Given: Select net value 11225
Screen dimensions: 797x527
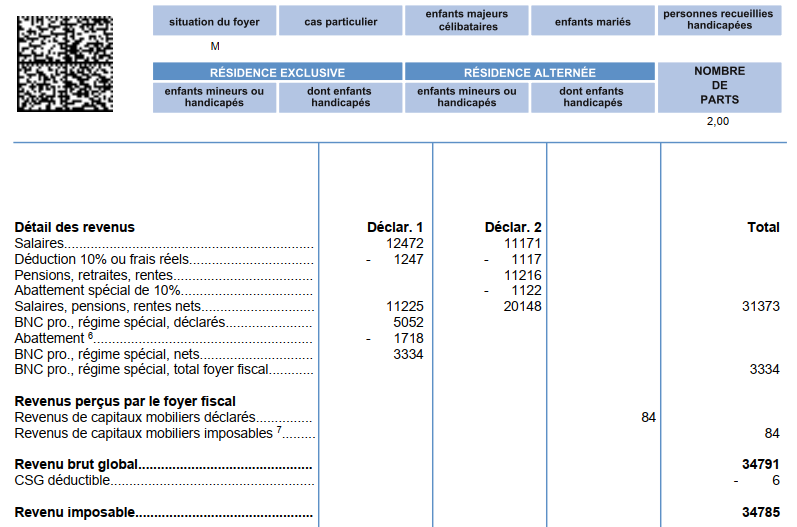Looking at the screenshot, I should pyautogui.click(x=405, y=306).
